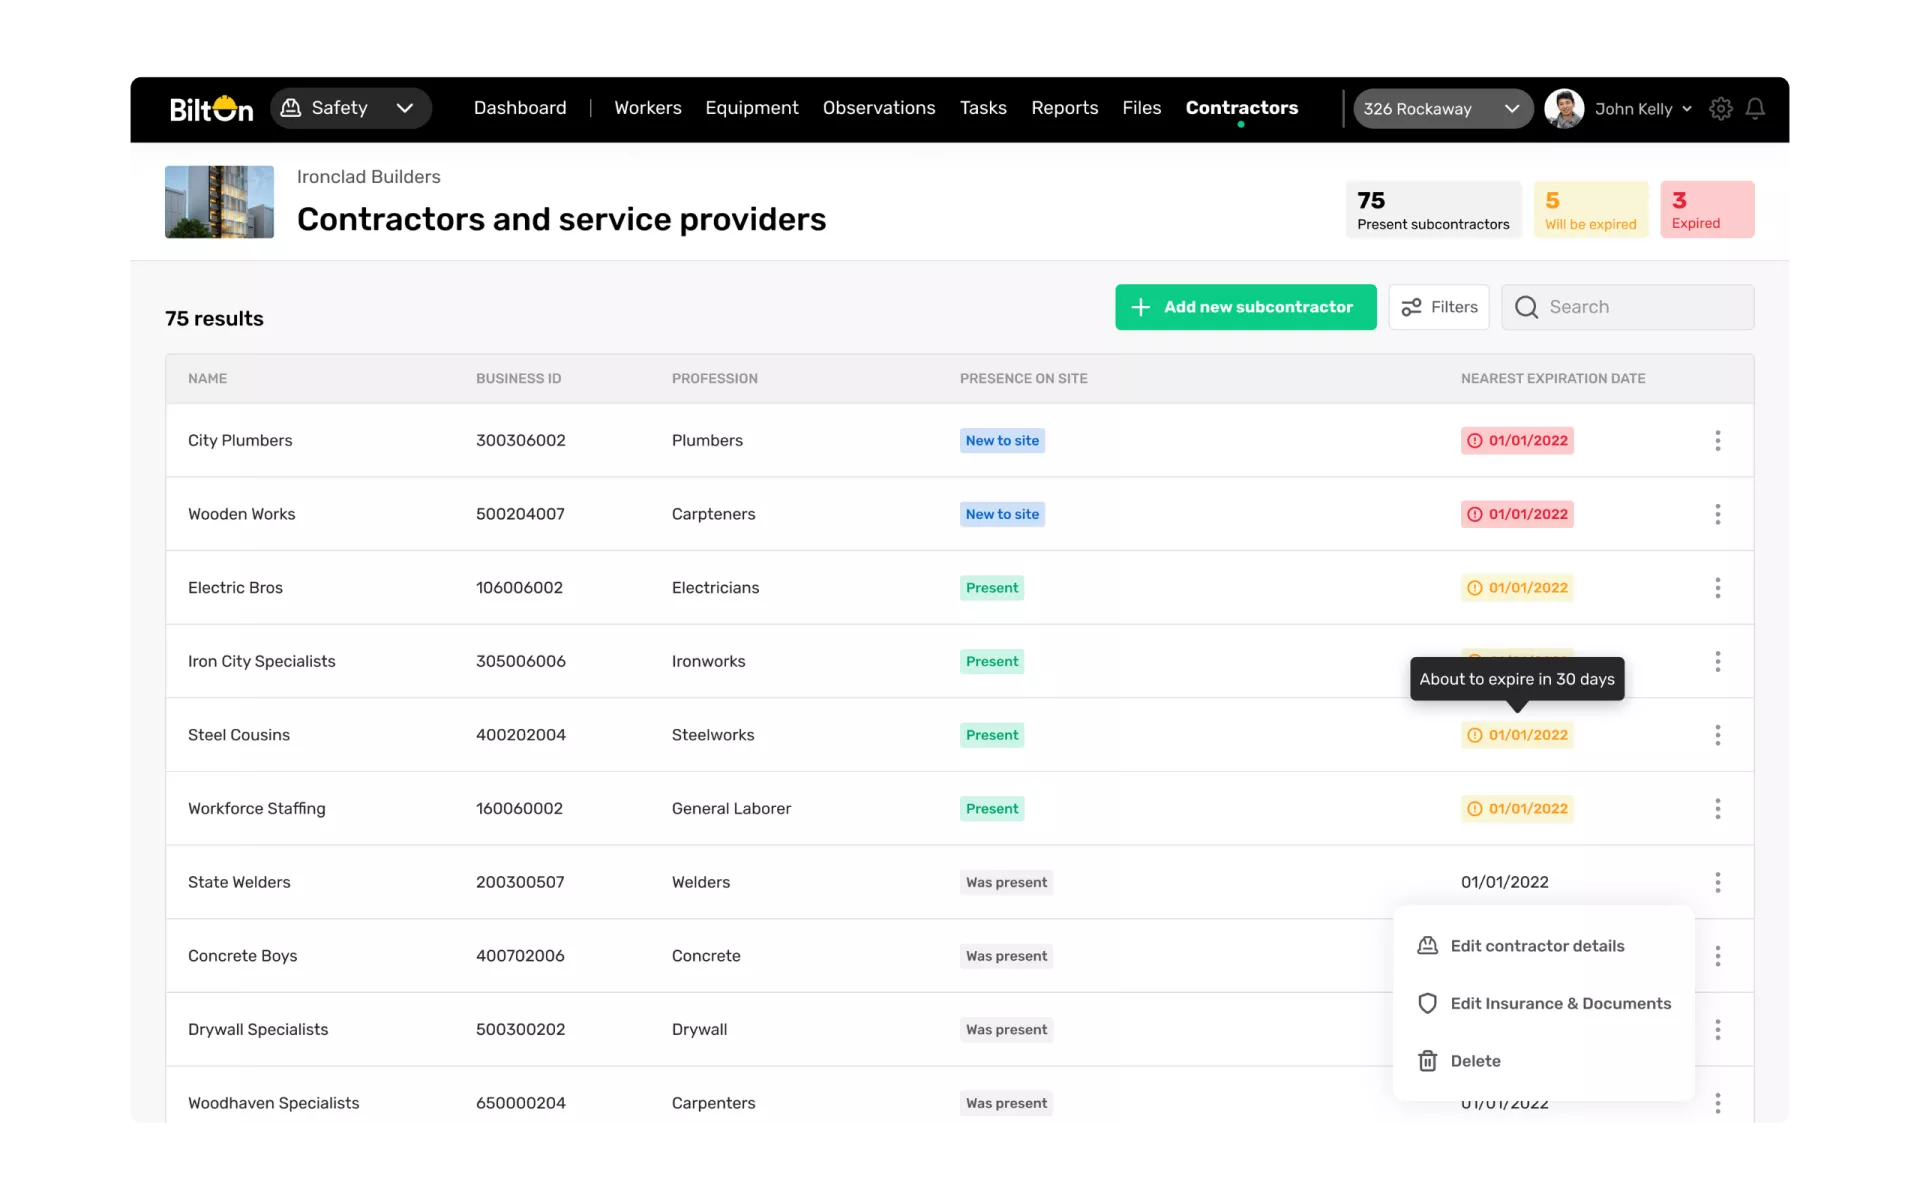Click expiring date badge for Steel Cousins
This screenshot has width=1920, height=1200.
(x=1517, y=735)
